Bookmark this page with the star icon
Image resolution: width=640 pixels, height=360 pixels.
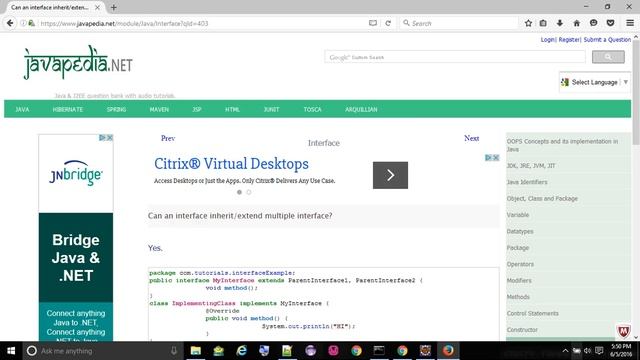528,23
